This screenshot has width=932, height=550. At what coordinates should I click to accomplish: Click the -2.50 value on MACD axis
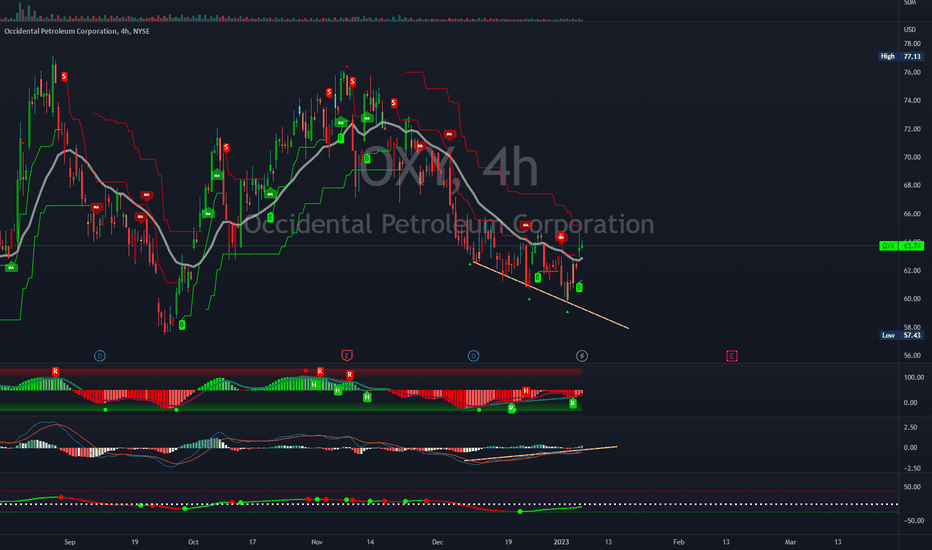[912, 469]
